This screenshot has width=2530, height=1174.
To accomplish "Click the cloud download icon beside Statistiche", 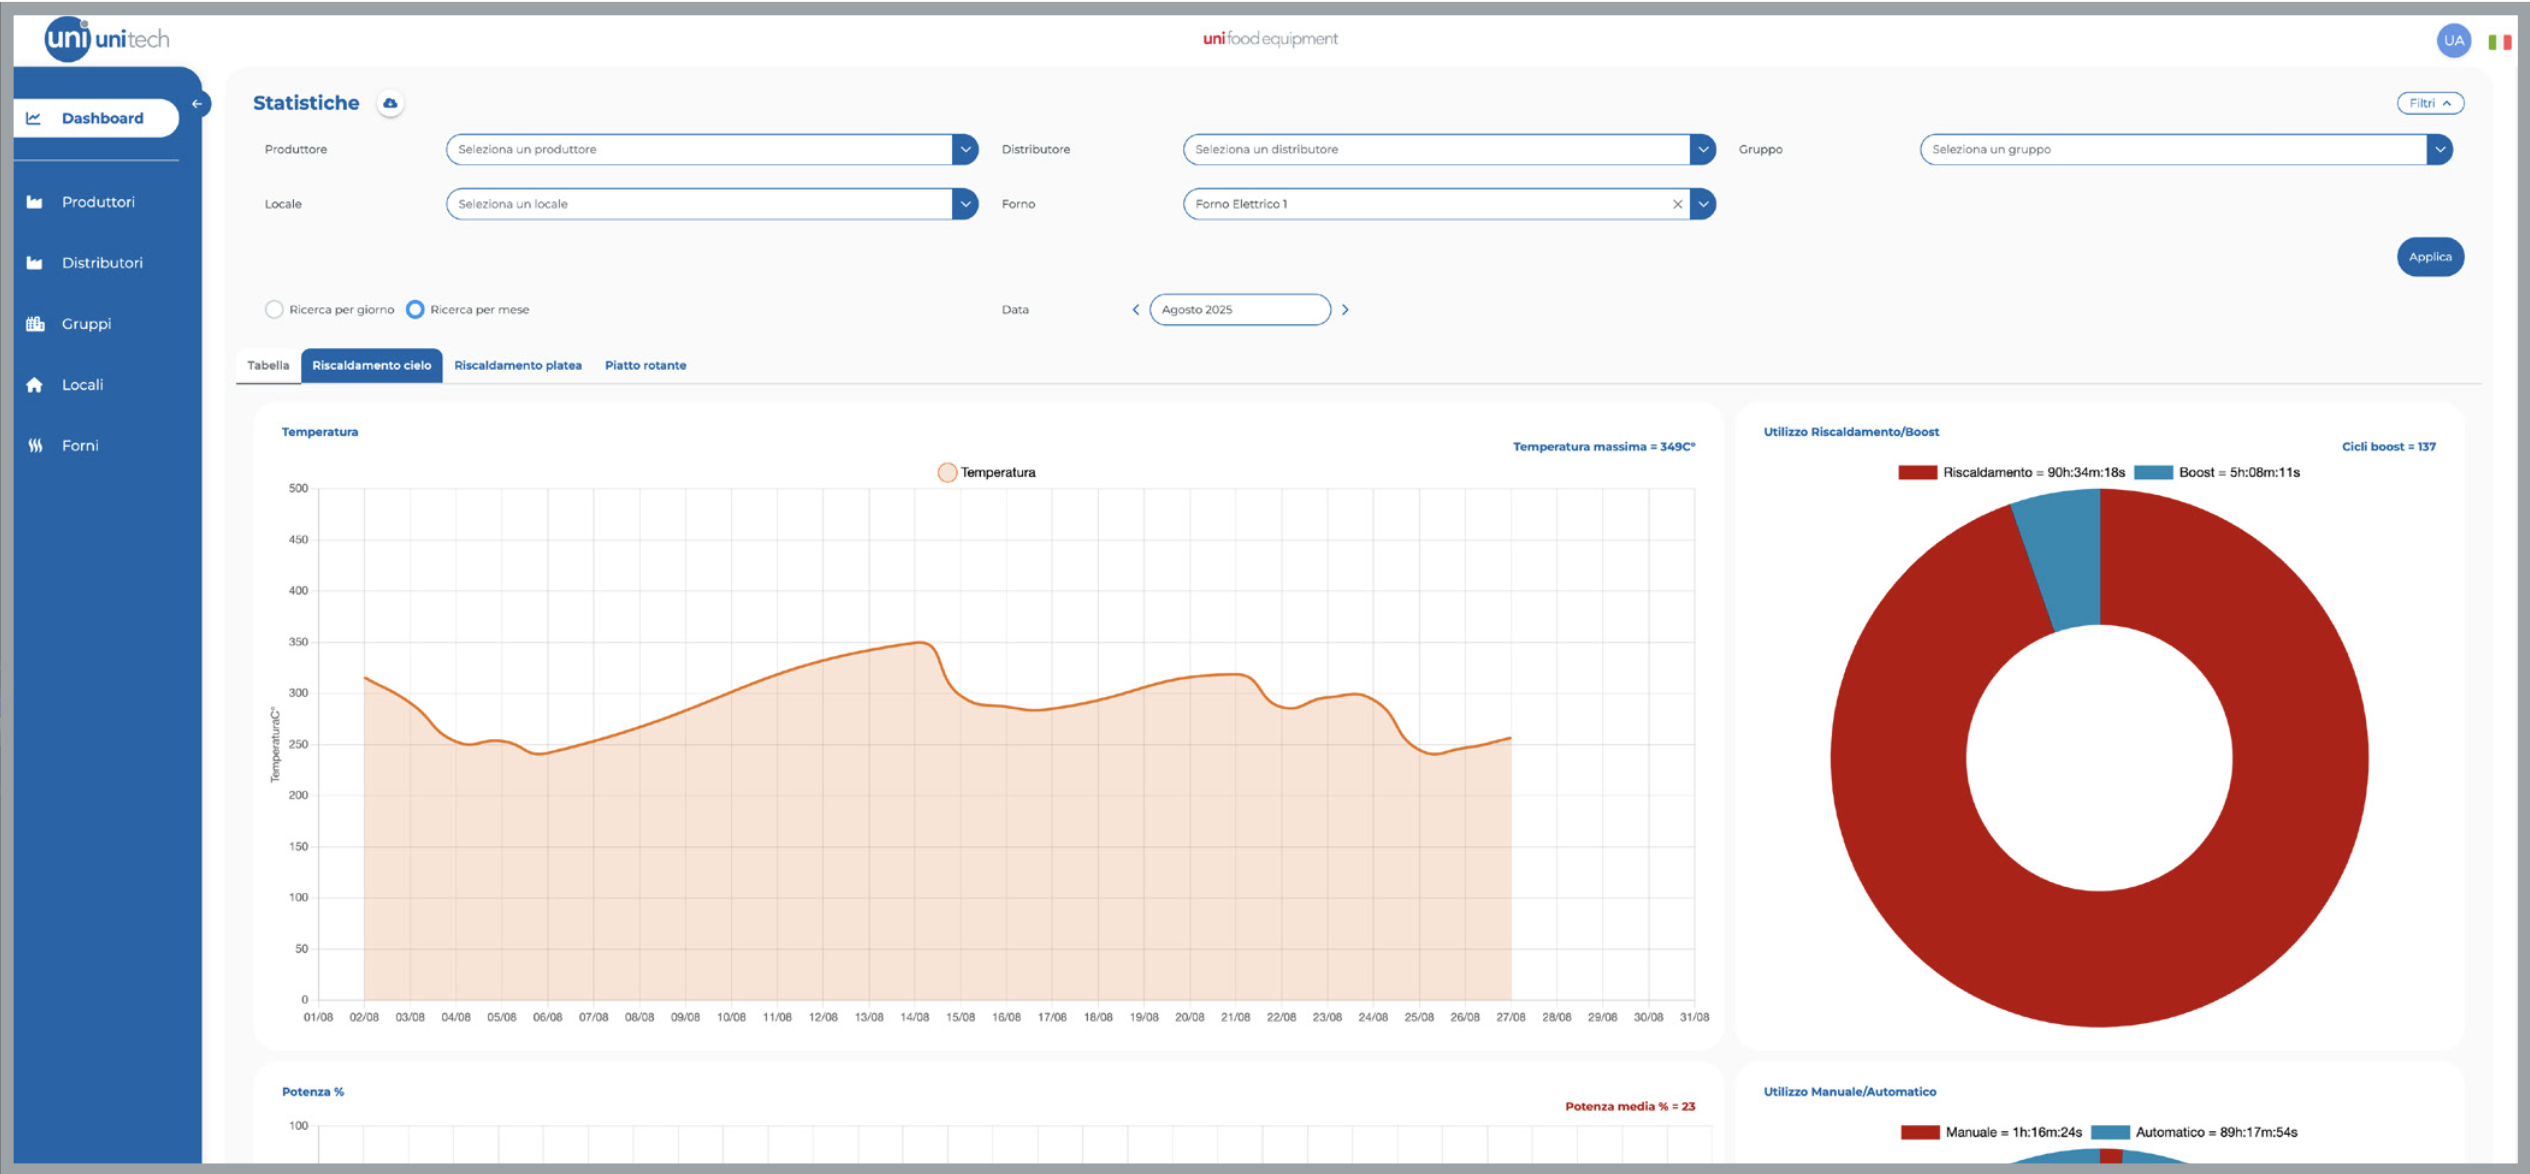I will (390, 103).
